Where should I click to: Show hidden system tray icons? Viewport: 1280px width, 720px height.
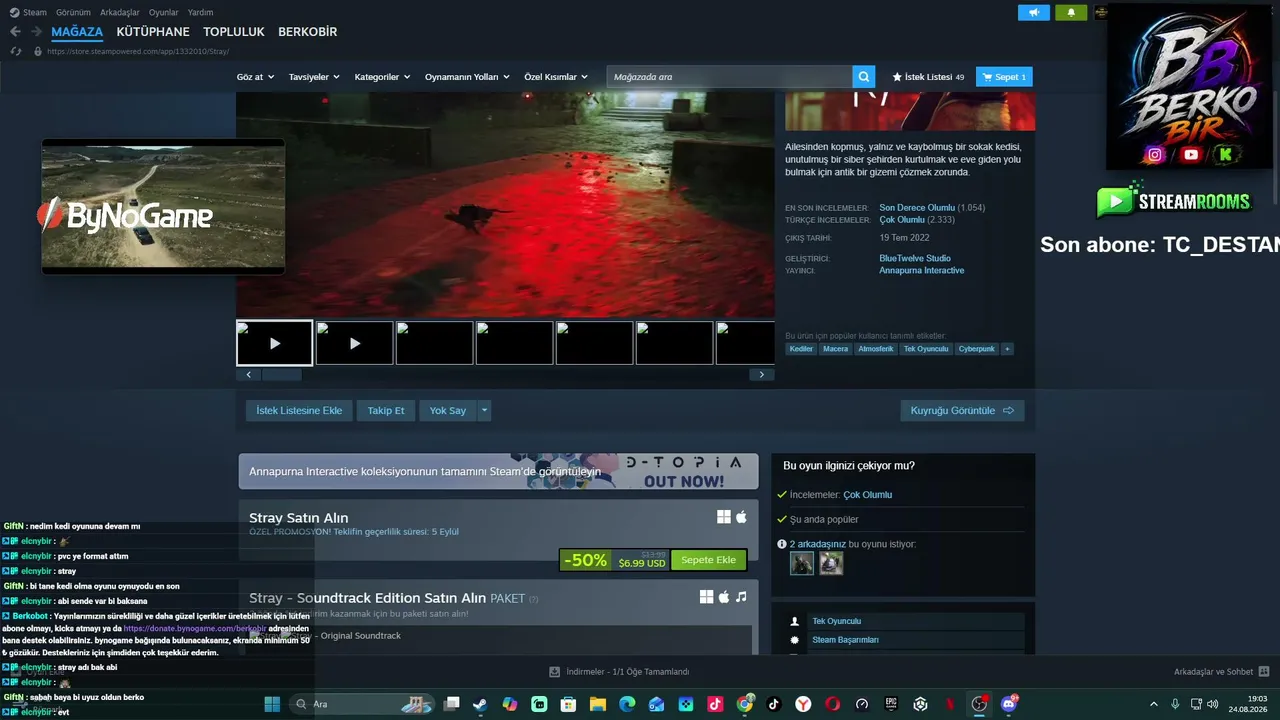pyautogui.click(x=1153, y=704)
